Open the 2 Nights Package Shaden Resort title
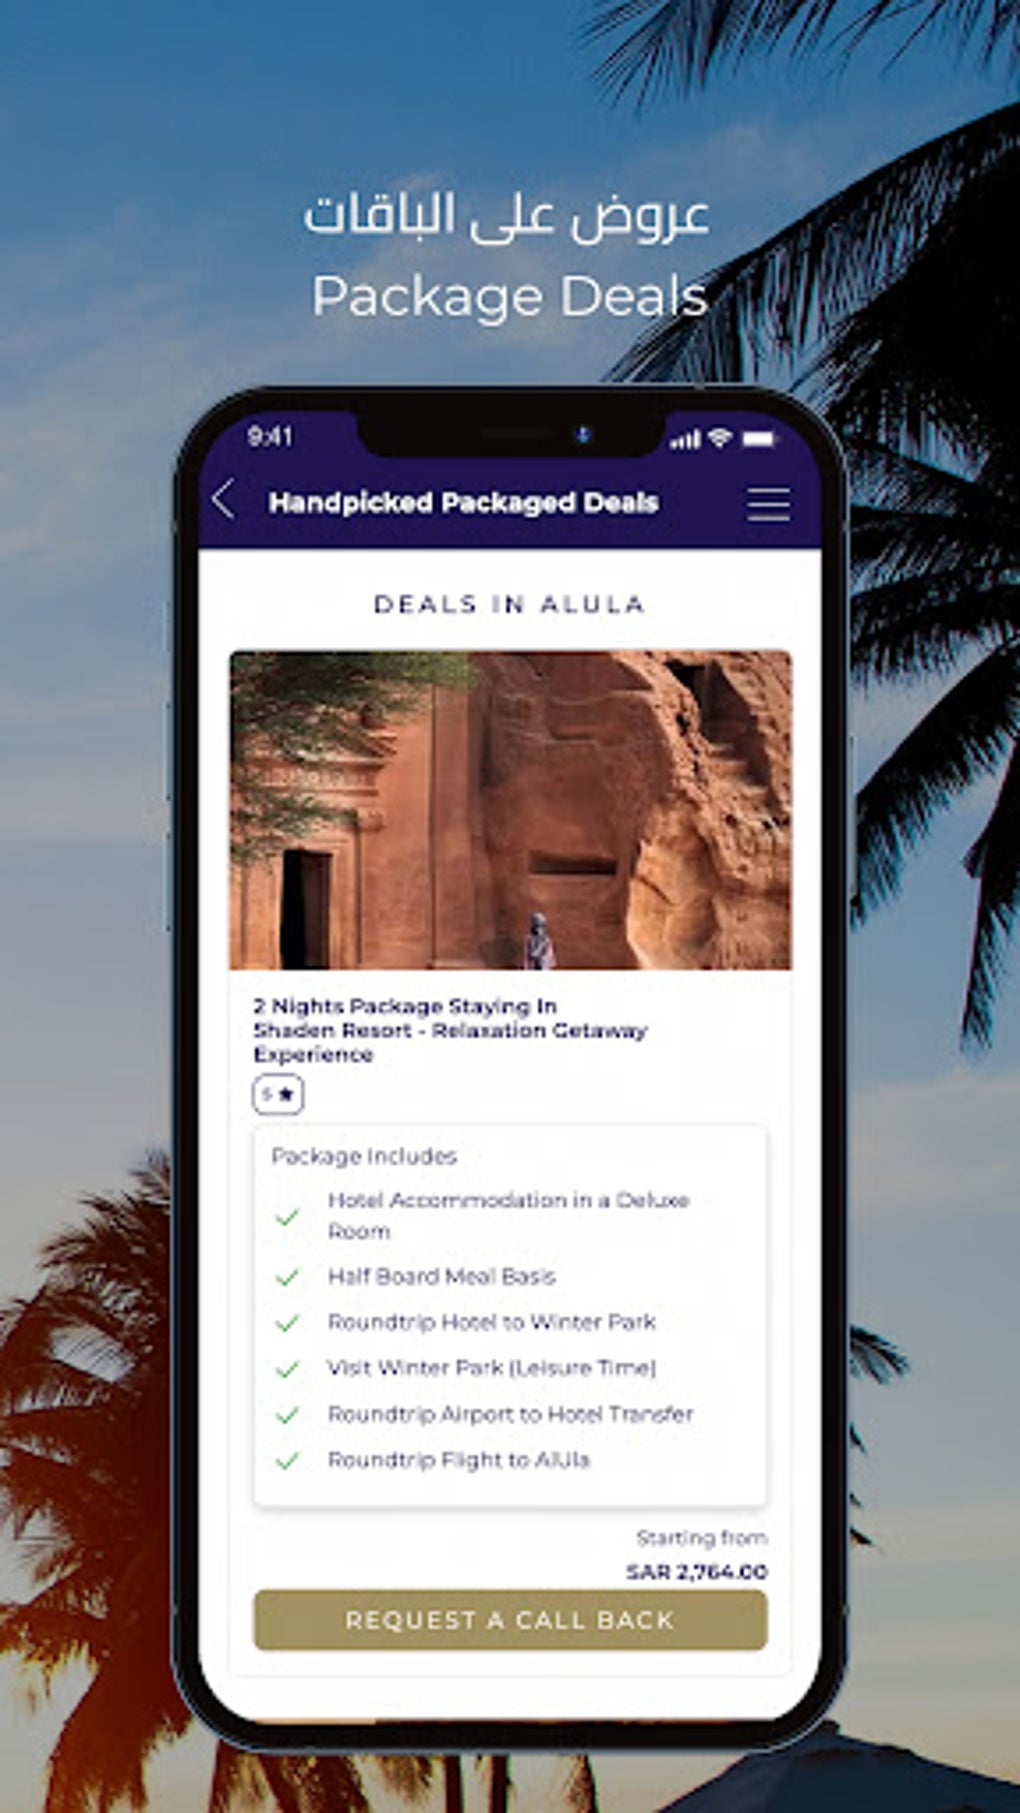 click(x=450, y=1030)
